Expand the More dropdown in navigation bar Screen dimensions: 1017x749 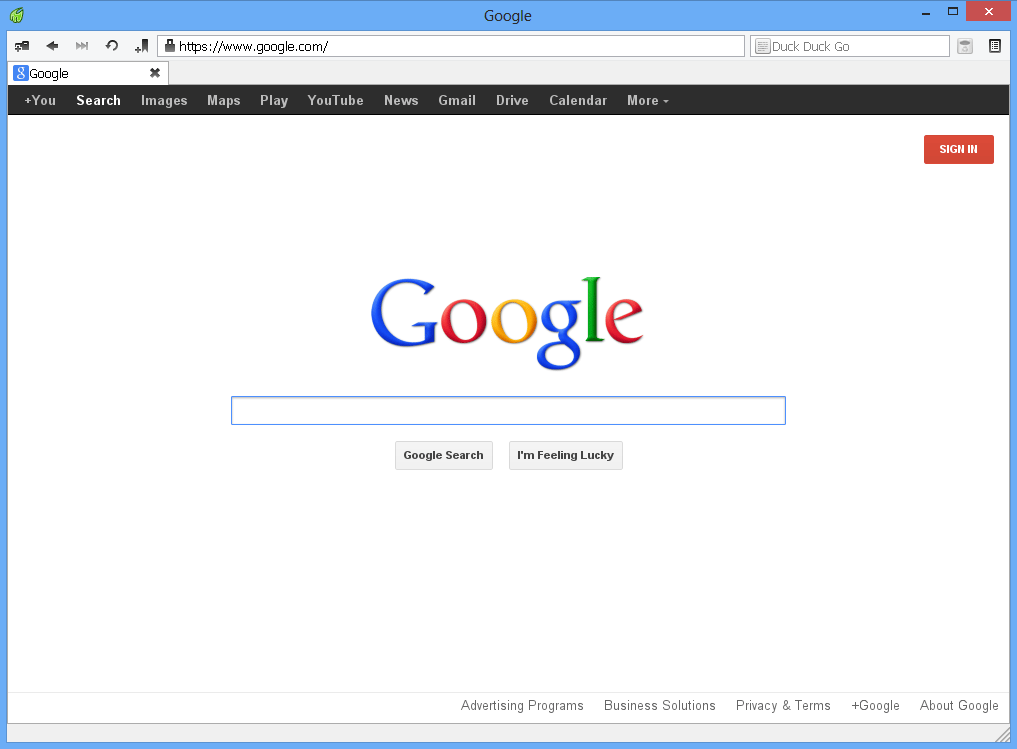(647, 101)
